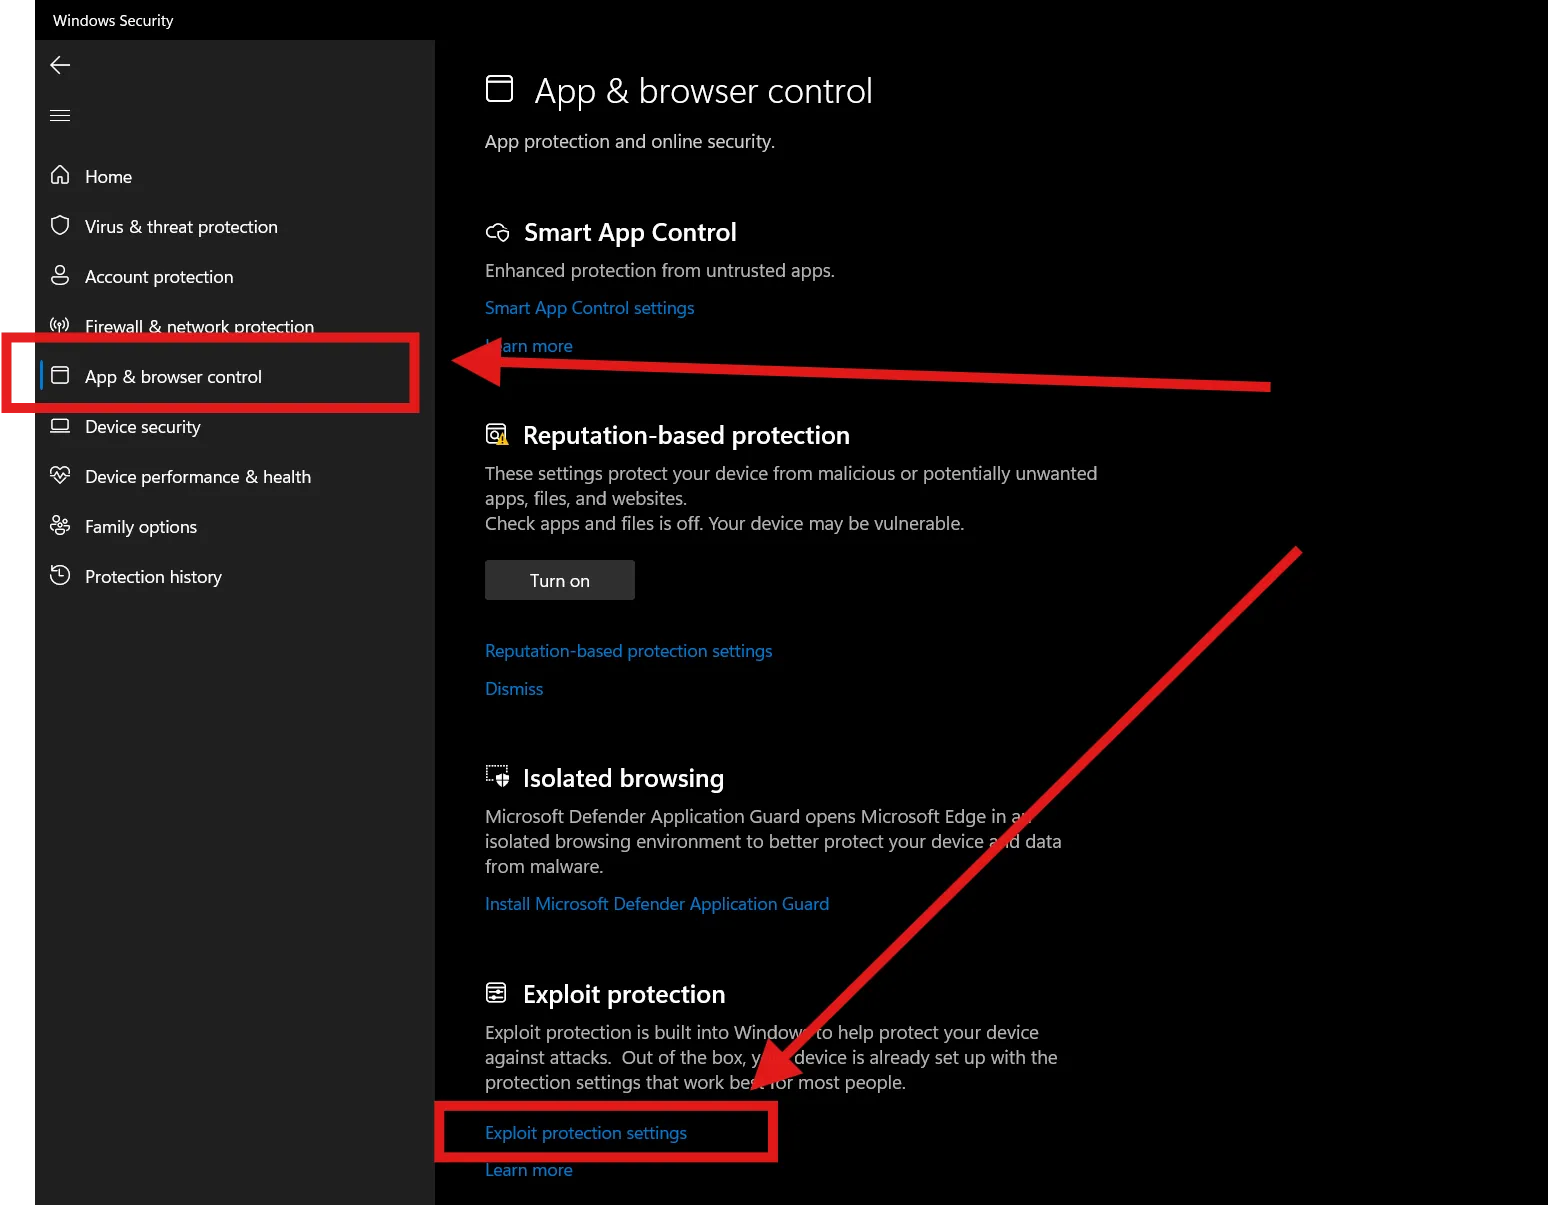Open Account protection via its person icon
The image size is (1548, 1205).
(60, 276)
